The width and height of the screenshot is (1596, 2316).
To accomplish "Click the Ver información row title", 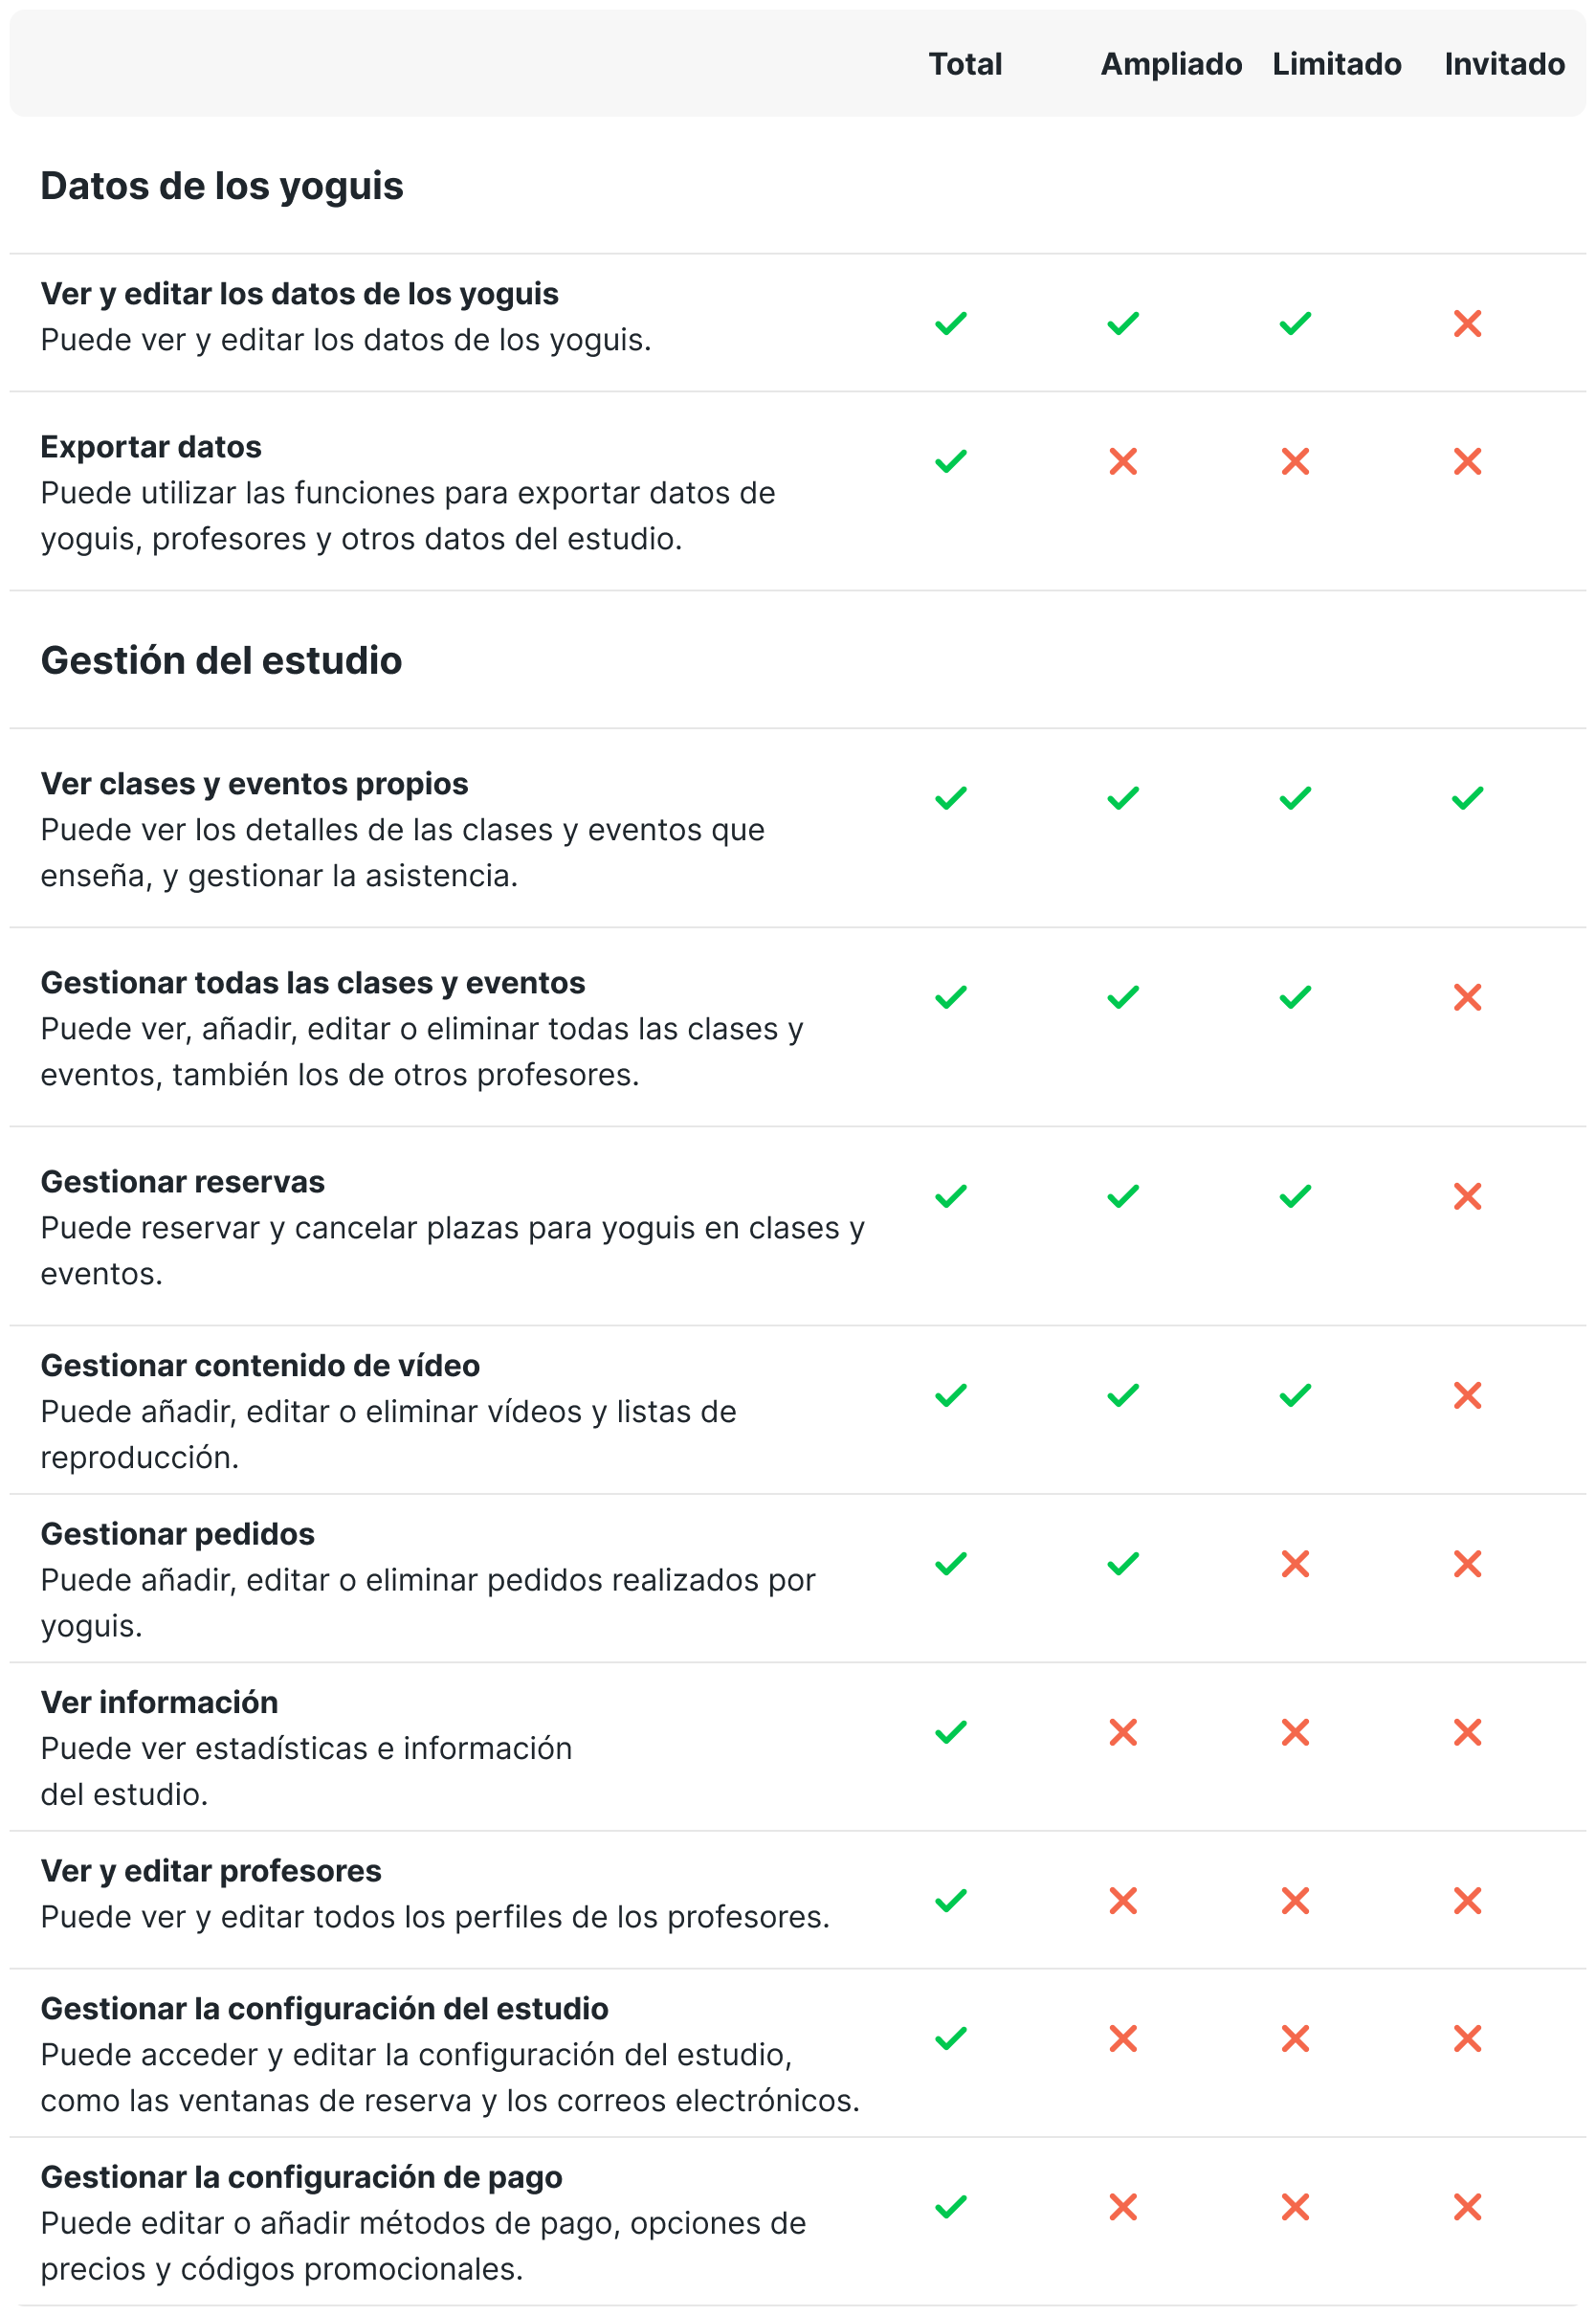I will (159, 1702).
